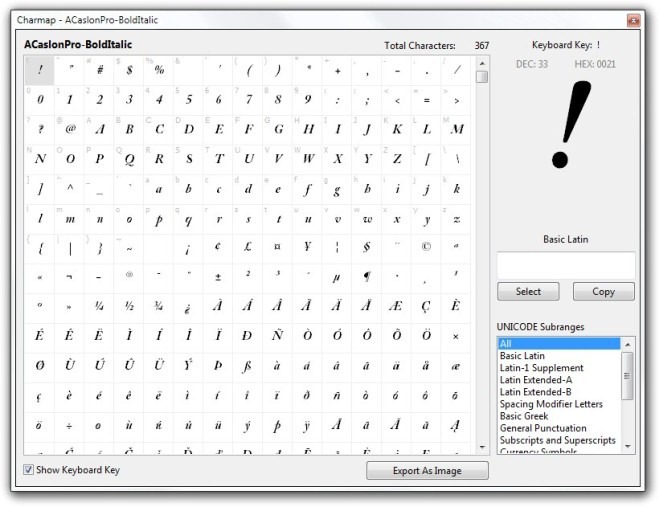Choose the lowercase æ ligature cell
660x507 pixels.
tap(456, 368)
